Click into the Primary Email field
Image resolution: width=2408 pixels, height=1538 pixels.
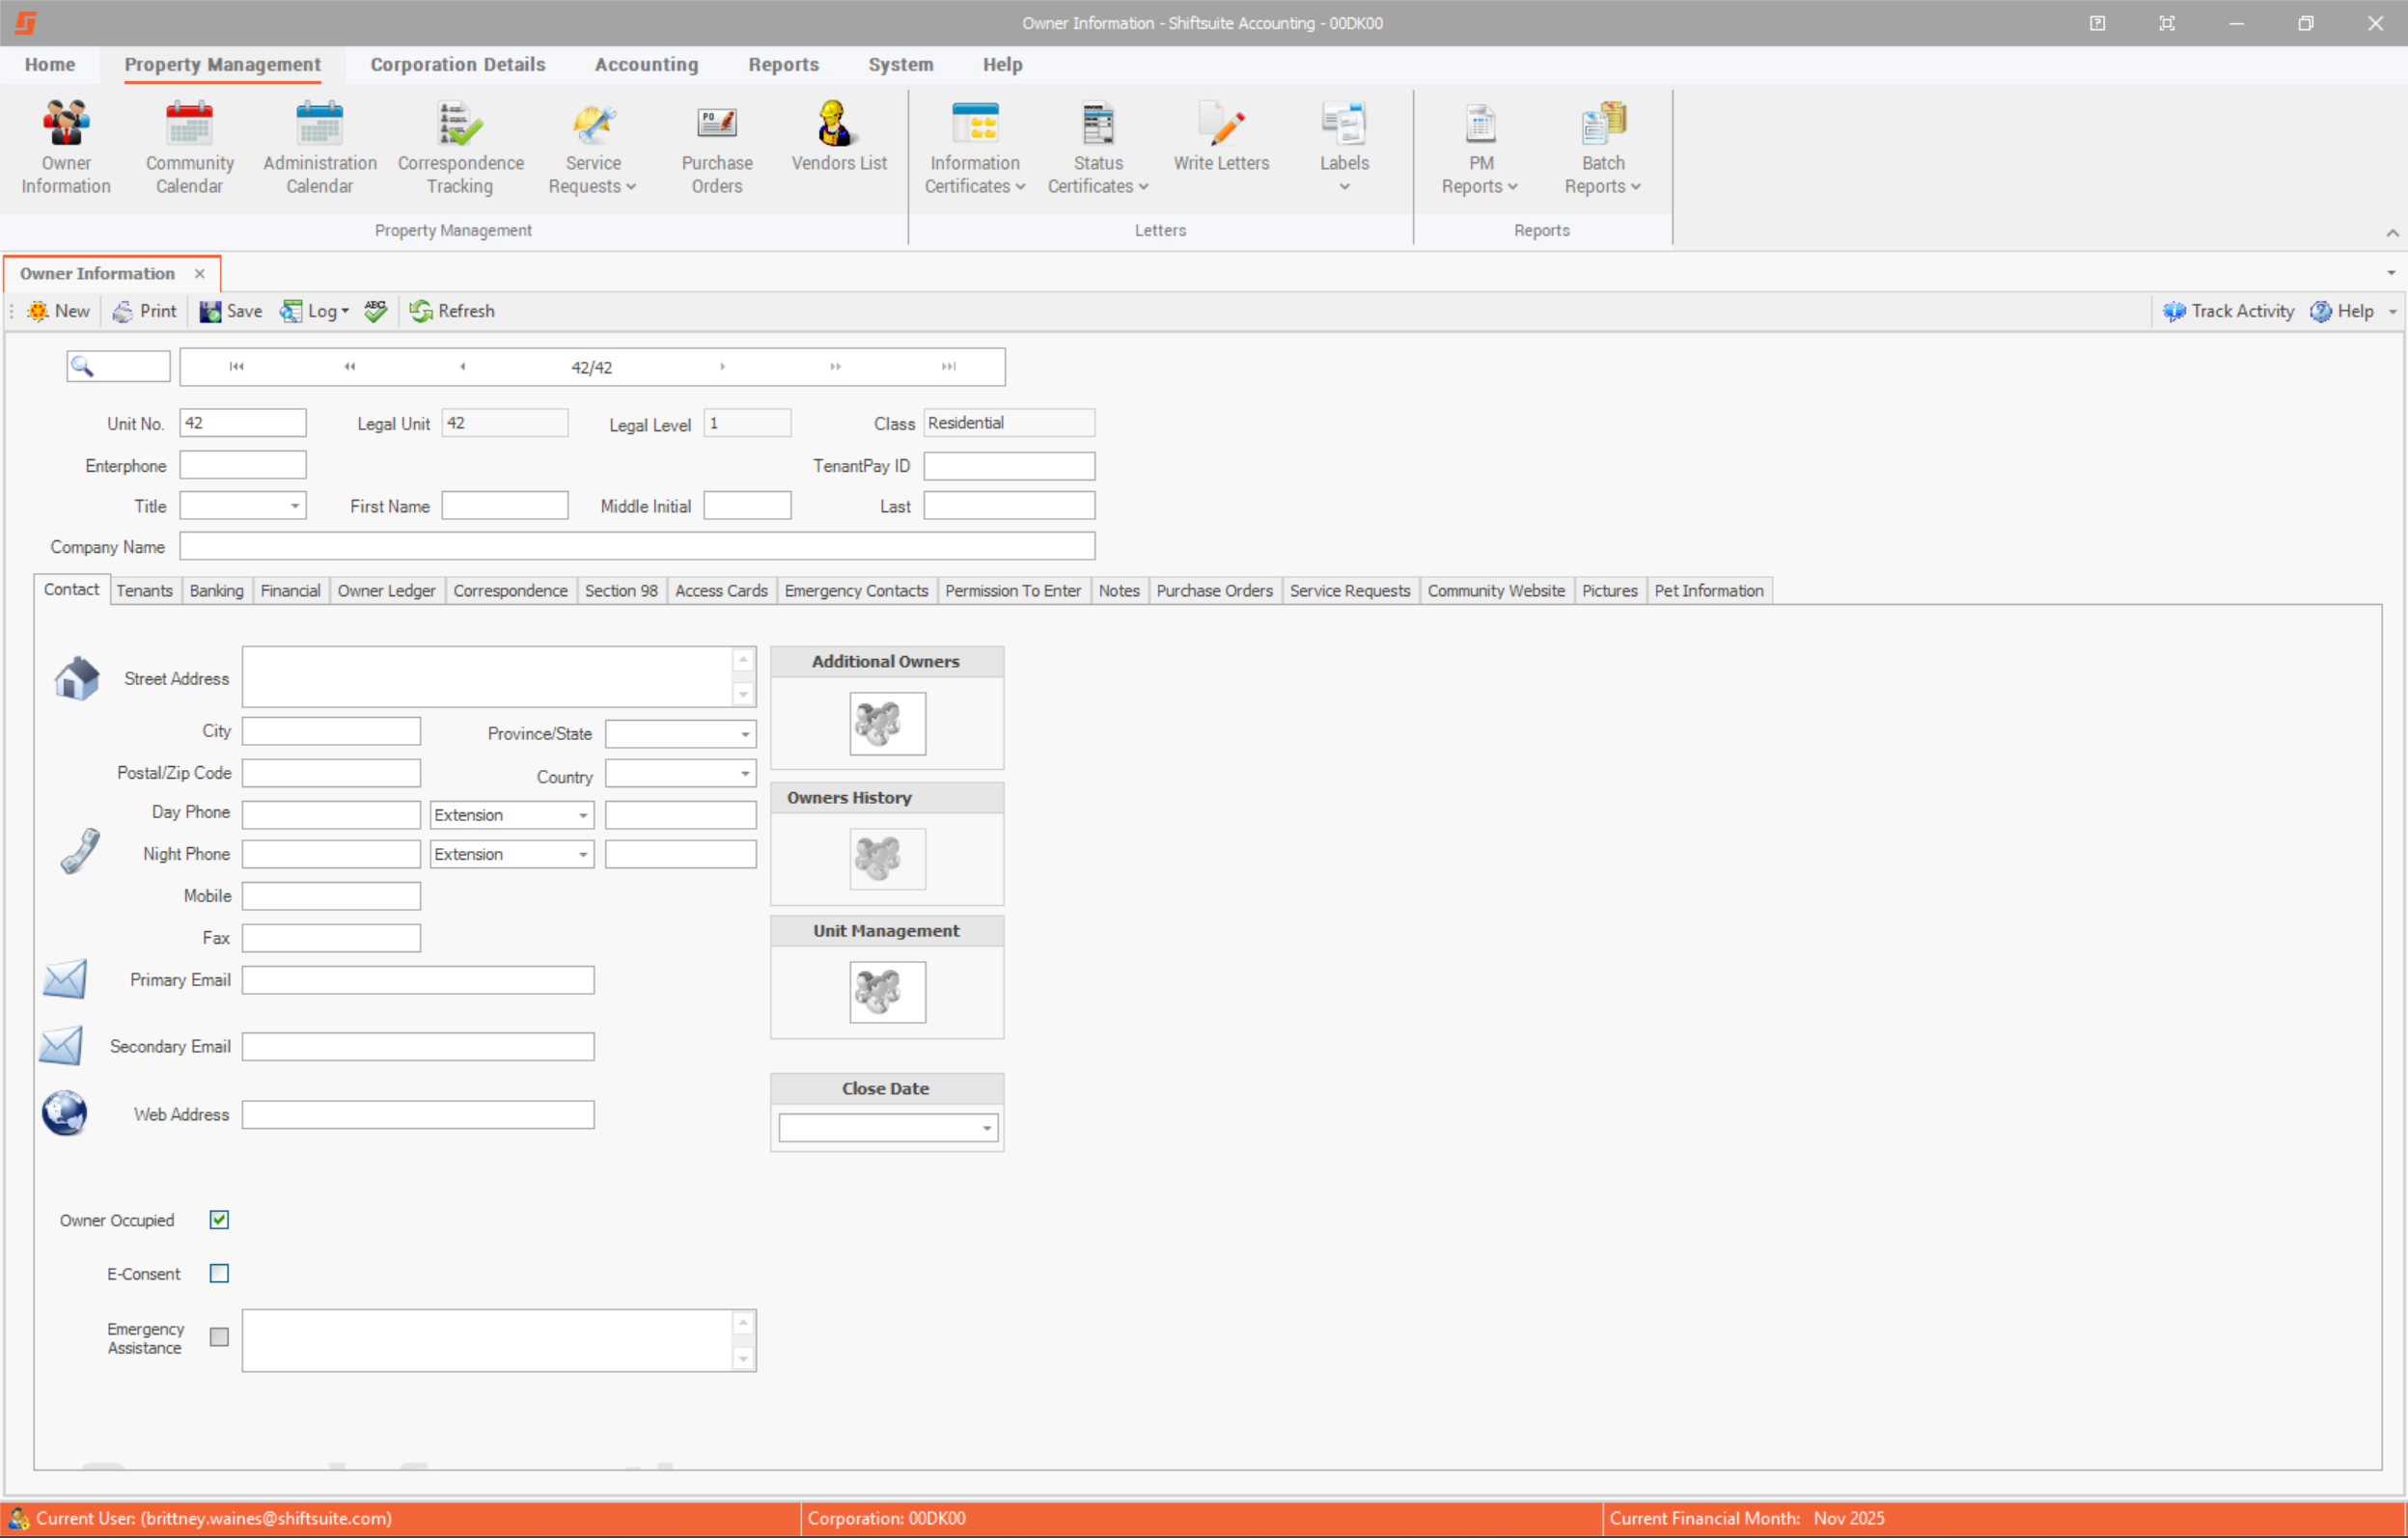[417, 980]
